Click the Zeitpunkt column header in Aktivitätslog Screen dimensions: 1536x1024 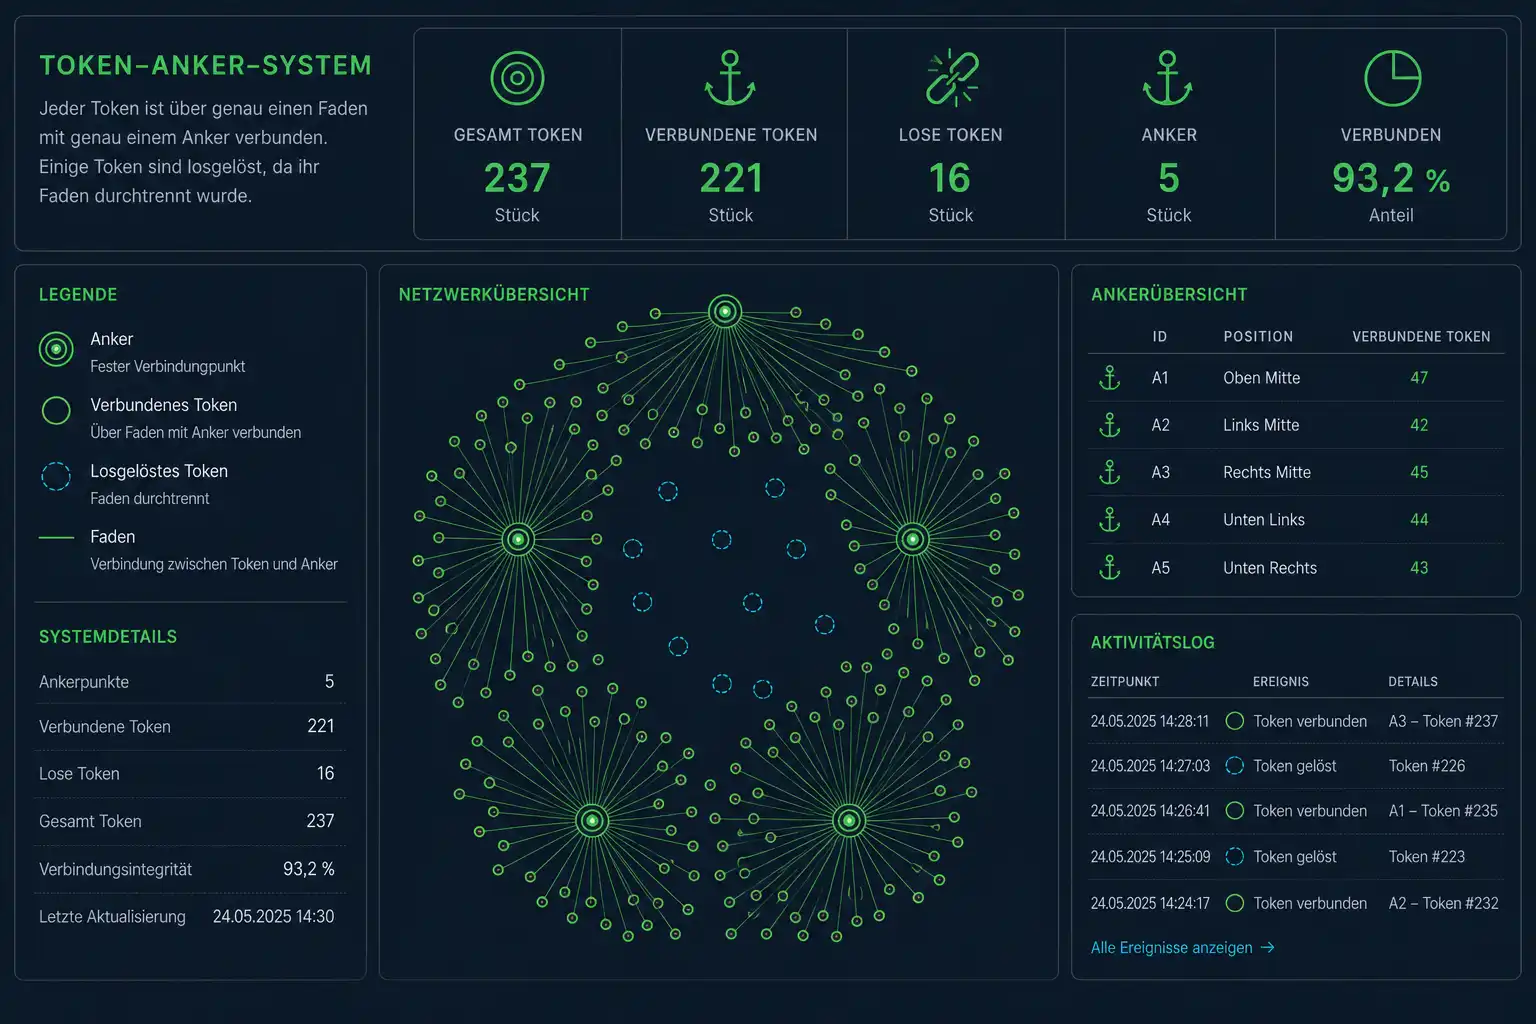pyautogui.click(x=1125, y=682)
